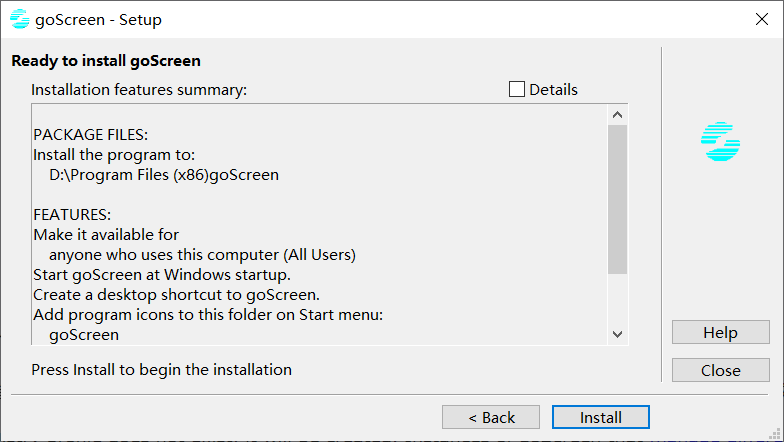Close the setup window with the title bar X

pyautogui.click(x=761, y=19)
